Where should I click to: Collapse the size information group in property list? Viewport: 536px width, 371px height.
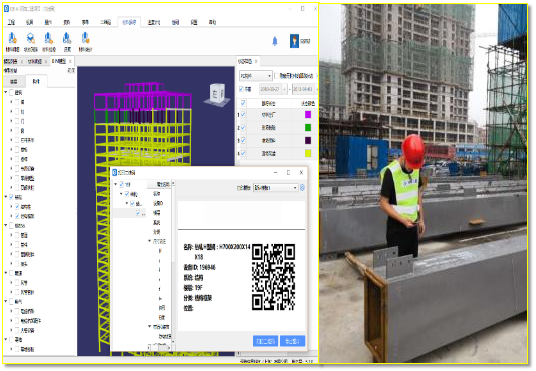tap(149, 241)
